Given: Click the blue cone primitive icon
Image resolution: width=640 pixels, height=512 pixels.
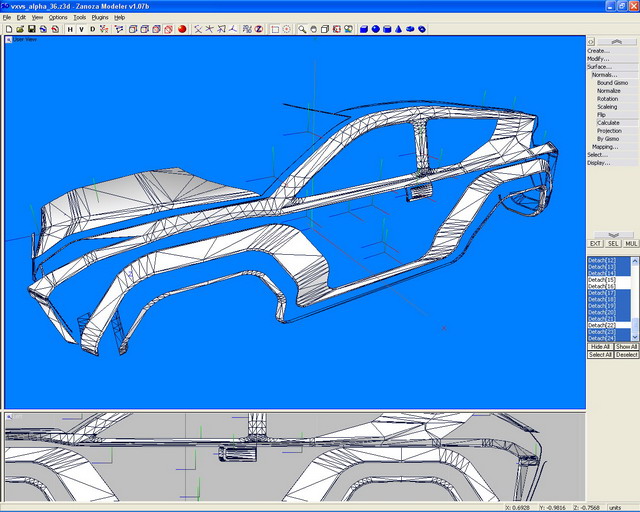Looking at the screenshot, I should coord(399,29).
